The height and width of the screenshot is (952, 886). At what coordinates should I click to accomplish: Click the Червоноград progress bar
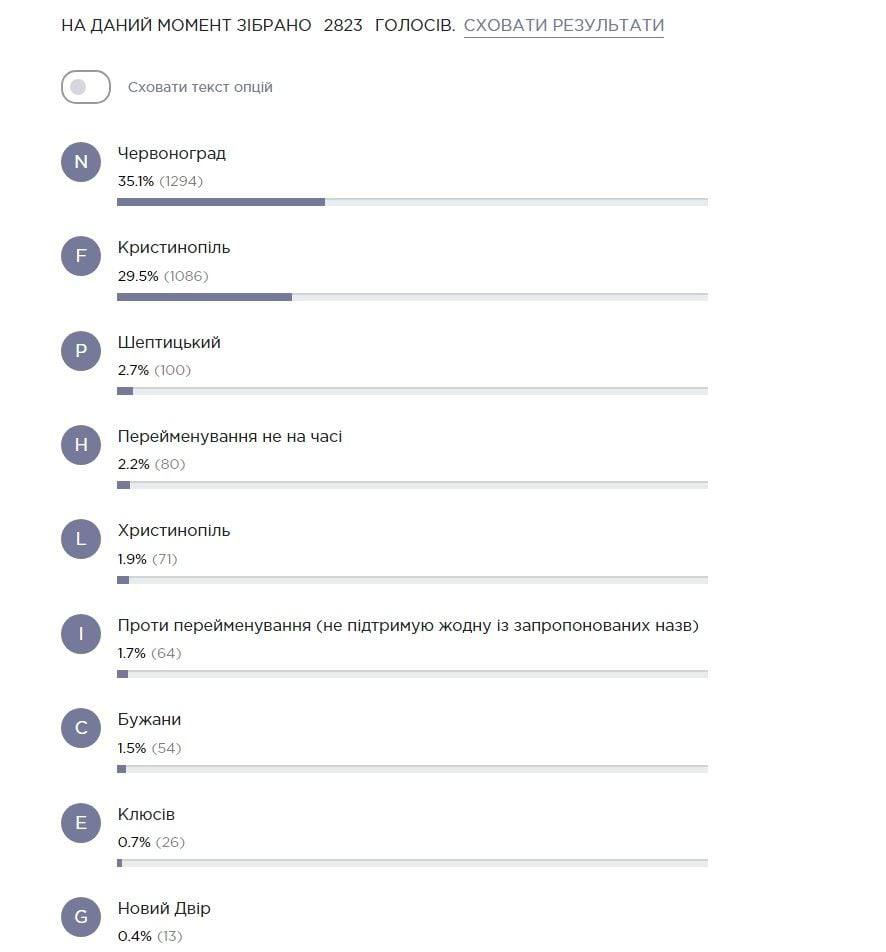click(x=412, y=202)
